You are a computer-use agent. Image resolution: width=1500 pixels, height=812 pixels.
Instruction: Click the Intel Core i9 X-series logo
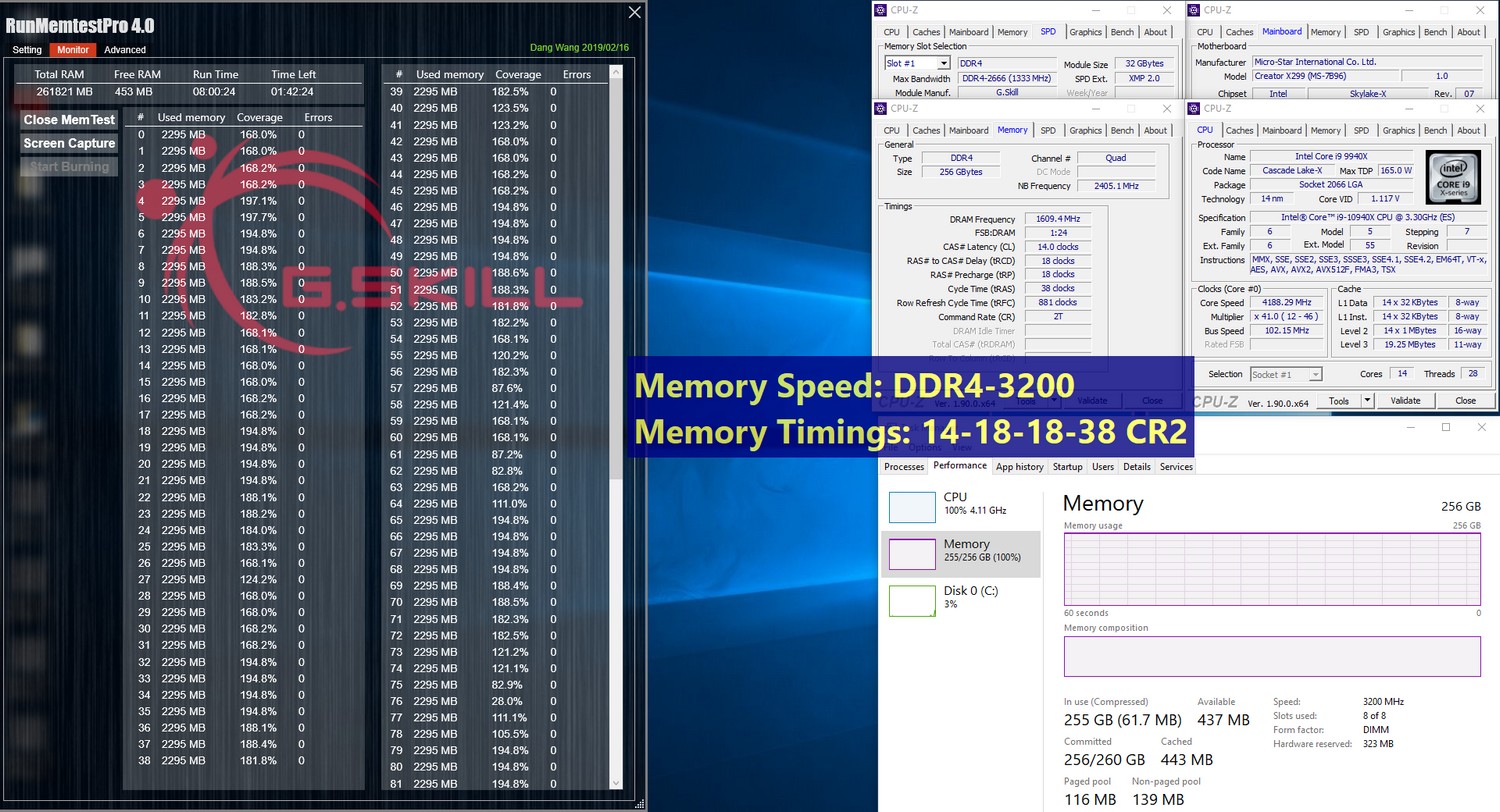tap(1452, 177)
